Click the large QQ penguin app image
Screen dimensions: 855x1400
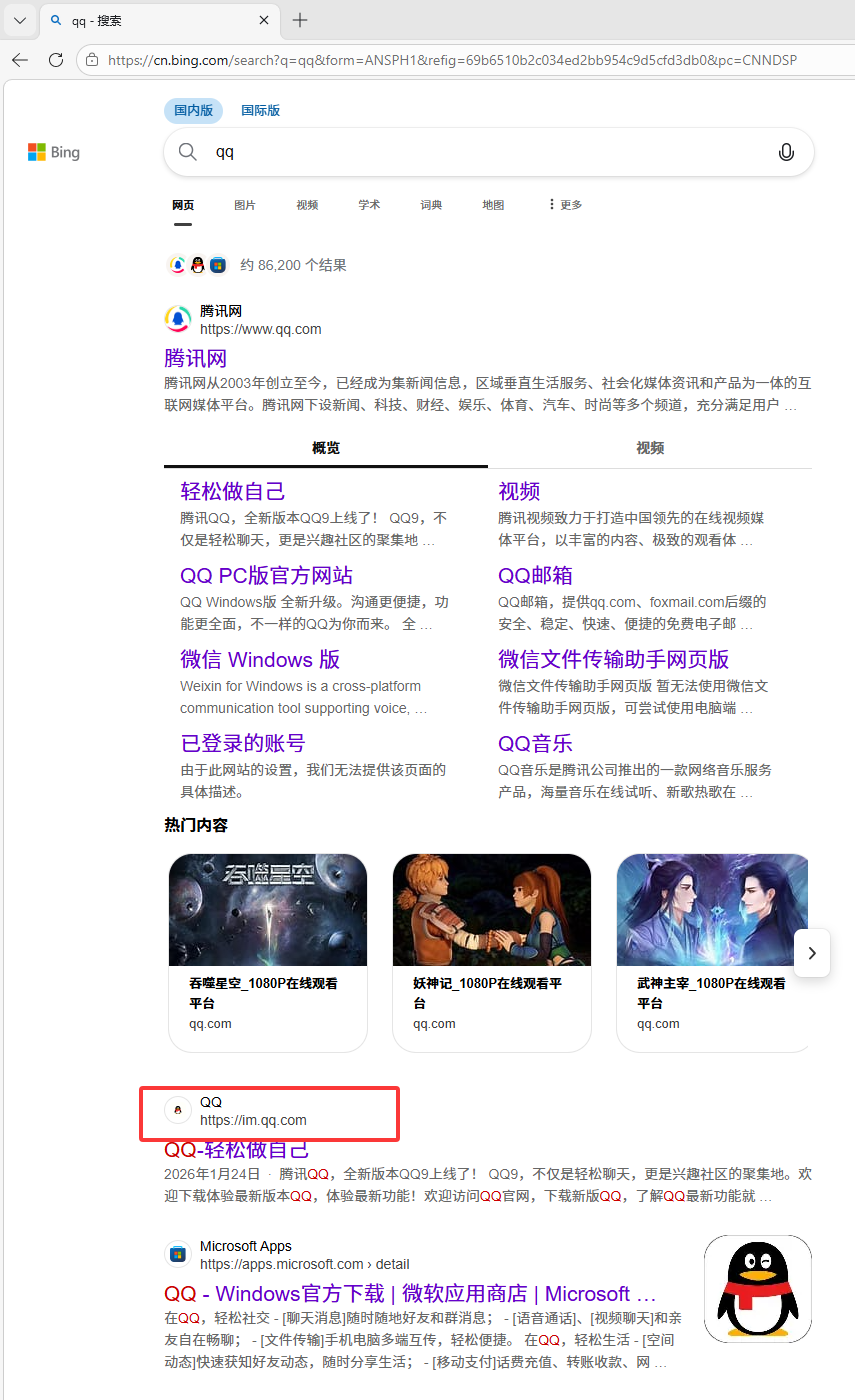[x=757, y=1288]
